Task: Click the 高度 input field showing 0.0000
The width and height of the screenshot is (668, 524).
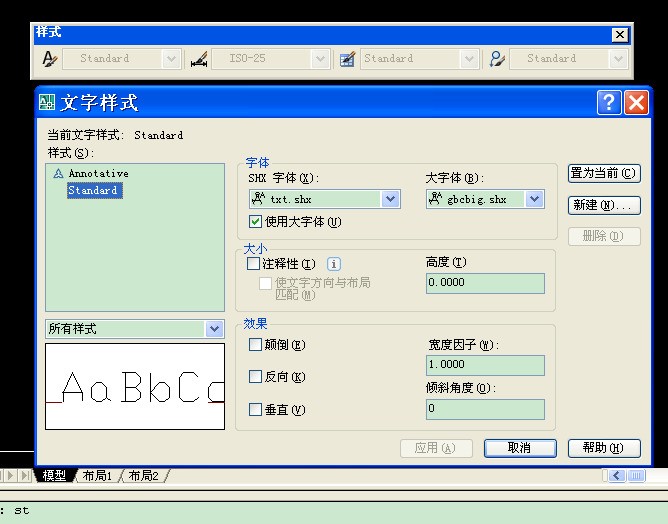Action: (x=485, y=283)
